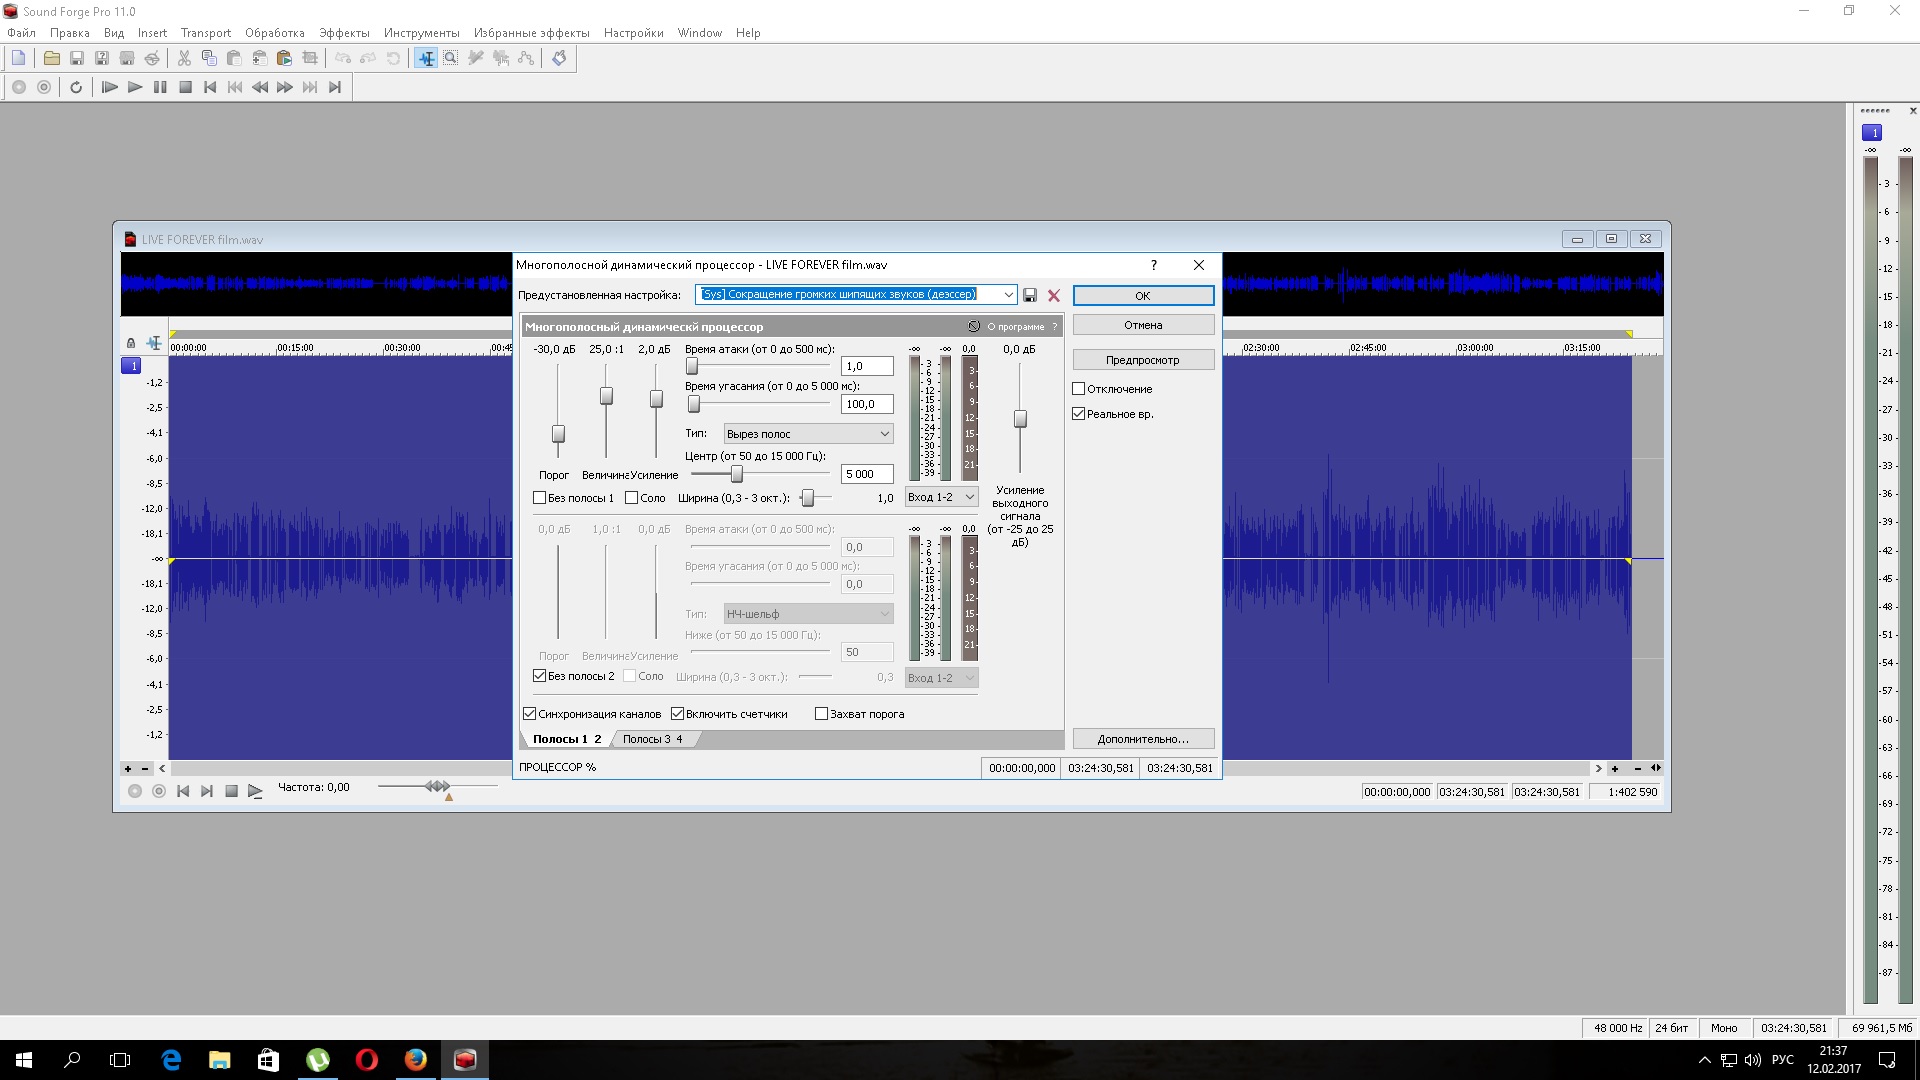The image size is (1920, 1080).
Task: Click the Open folder toolbar icon
Action: [x=52, y=58]
